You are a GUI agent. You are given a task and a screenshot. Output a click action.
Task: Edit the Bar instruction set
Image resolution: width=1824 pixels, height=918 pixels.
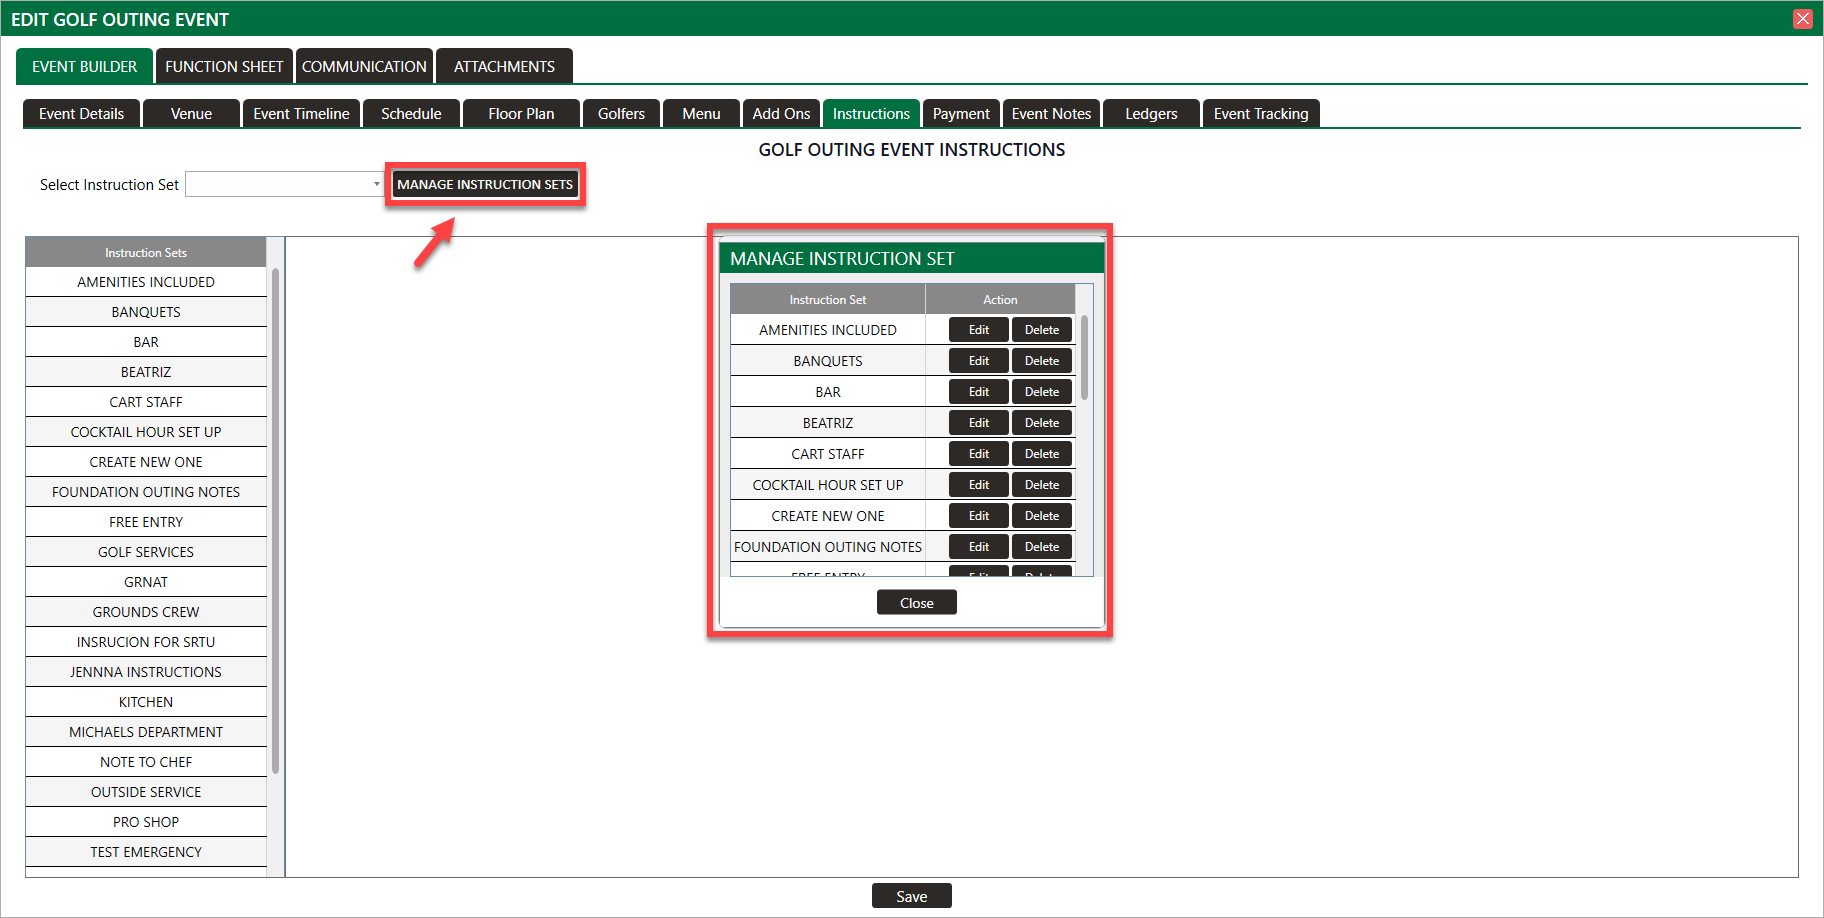click(978, 392)
